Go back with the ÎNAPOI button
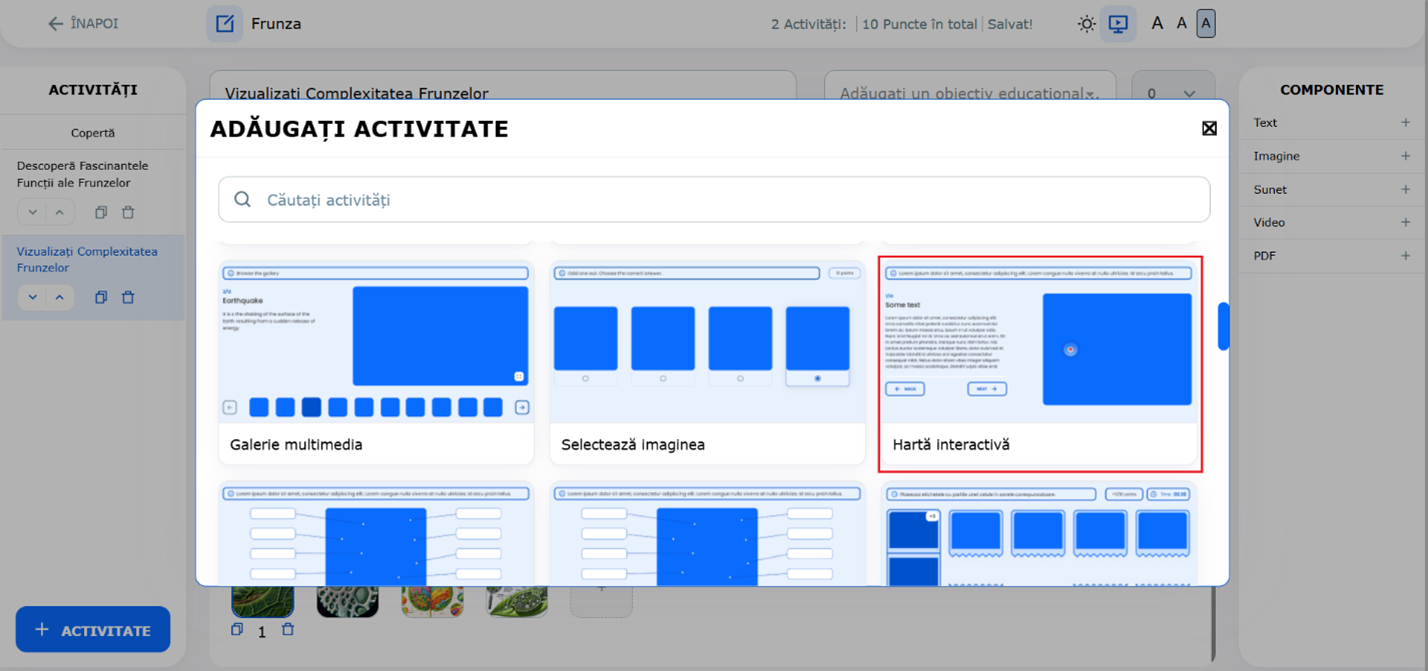 [x=83, y=24]
